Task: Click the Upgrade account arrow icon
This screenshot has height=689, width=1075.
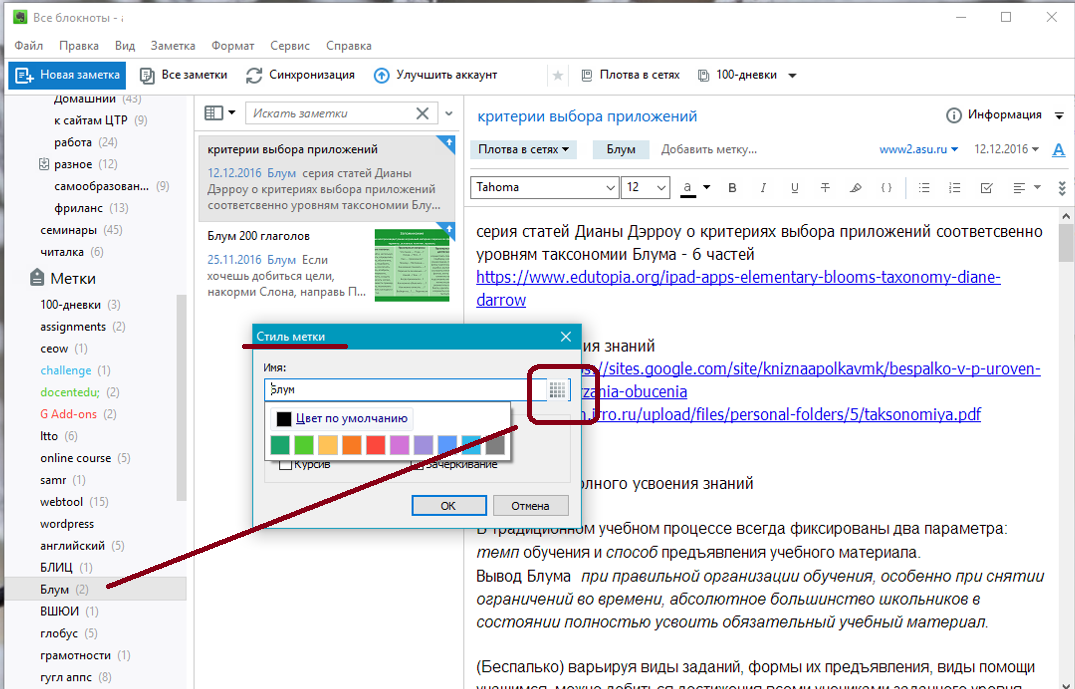Action: point(381,75)
